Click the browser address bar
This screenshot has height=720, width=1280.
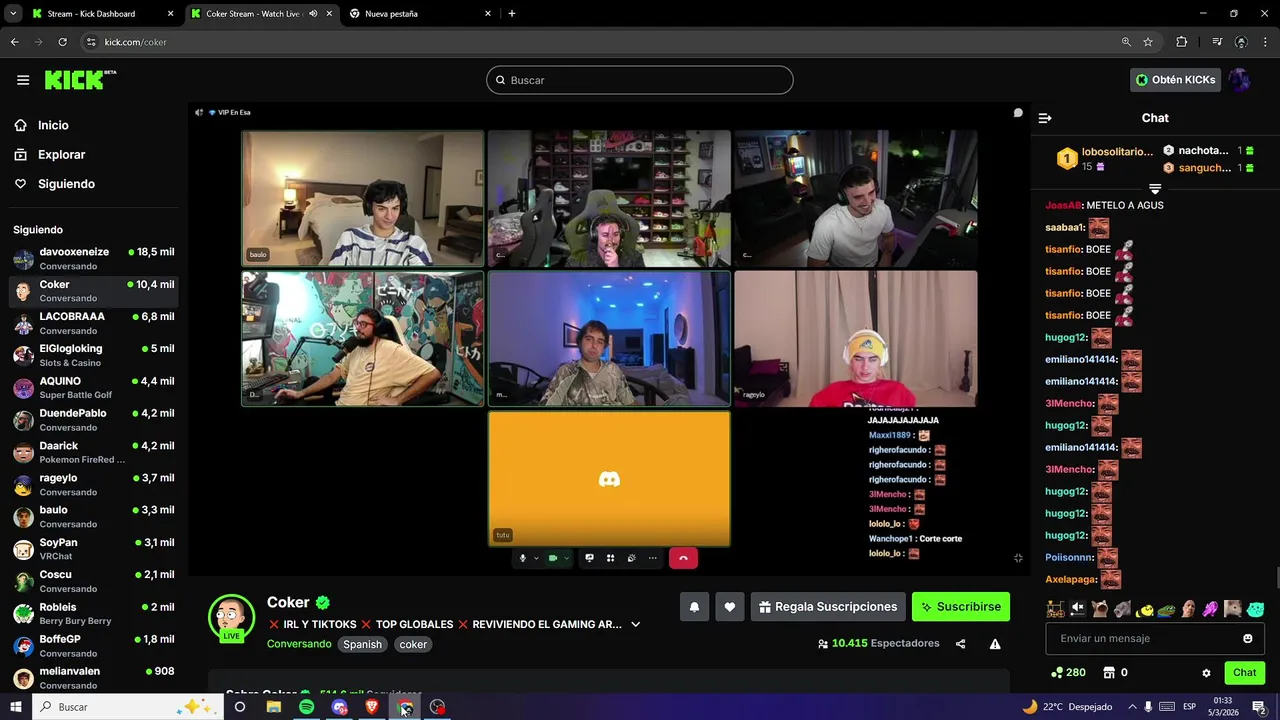click(600, 42)
